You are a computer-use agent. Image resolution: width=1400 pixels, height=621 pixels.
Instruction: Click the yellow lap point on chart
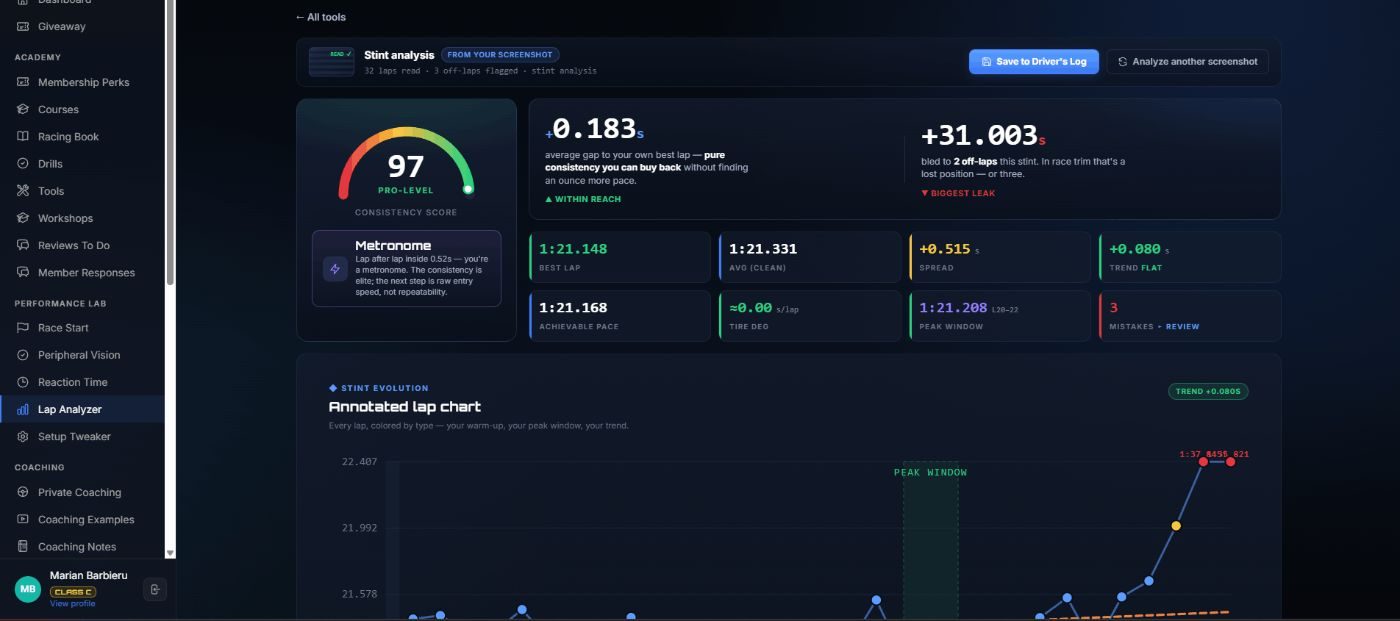[1176, 525]
